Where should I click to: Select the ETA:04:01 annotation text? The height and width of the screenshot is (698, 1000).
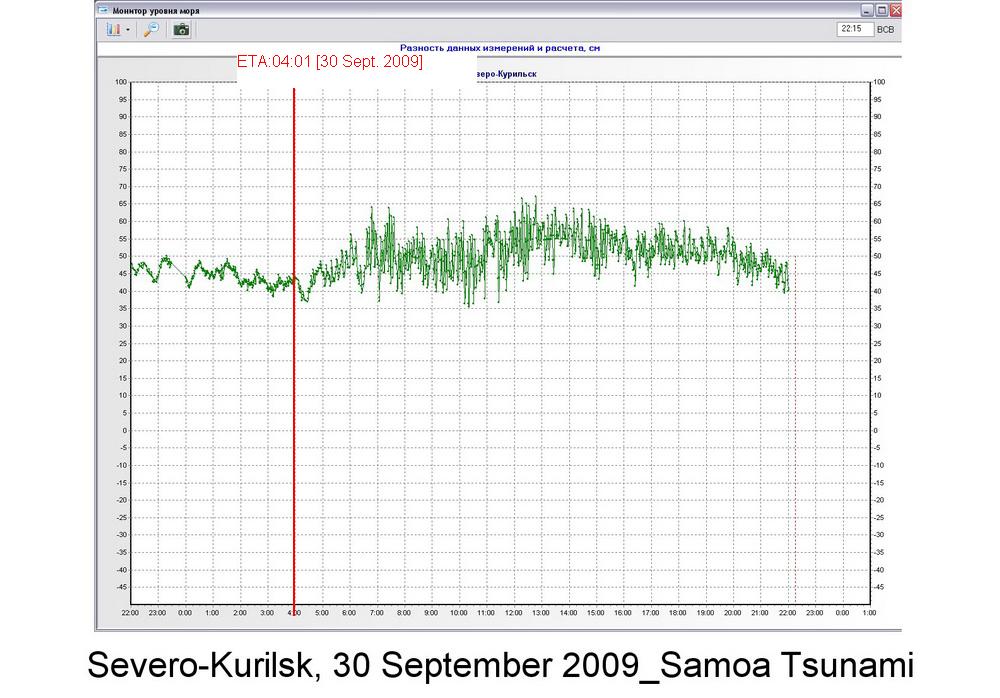click(x=329, y=62)
